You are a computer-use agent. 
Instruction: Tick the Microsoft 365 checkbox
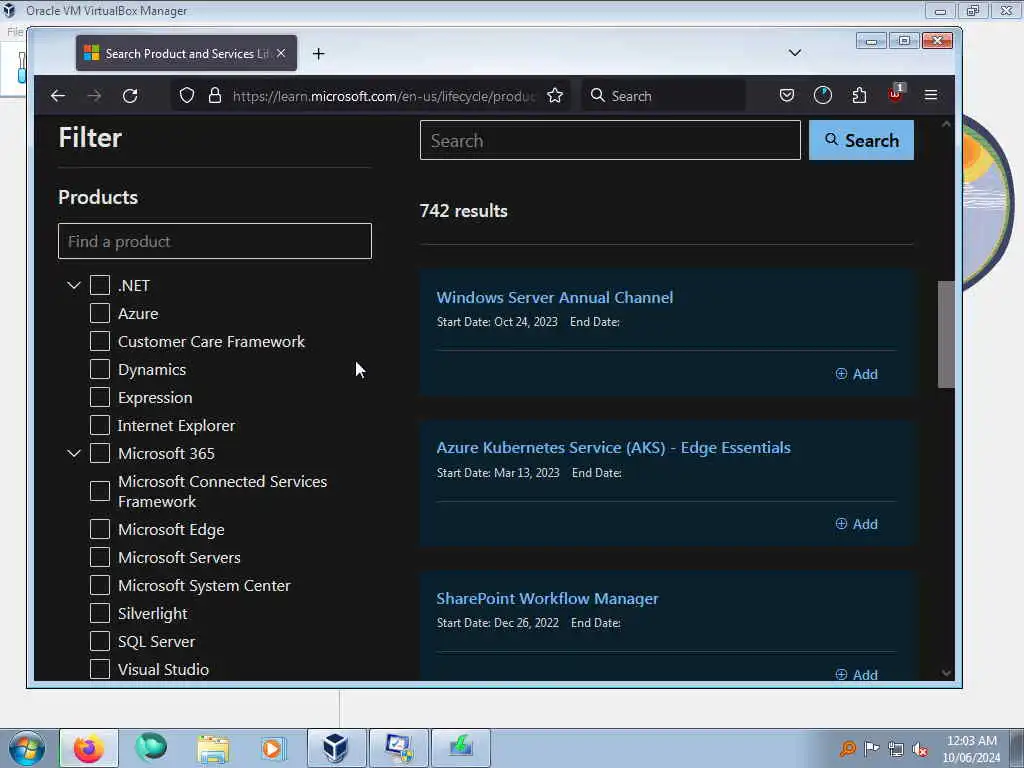tap(100, 453)
